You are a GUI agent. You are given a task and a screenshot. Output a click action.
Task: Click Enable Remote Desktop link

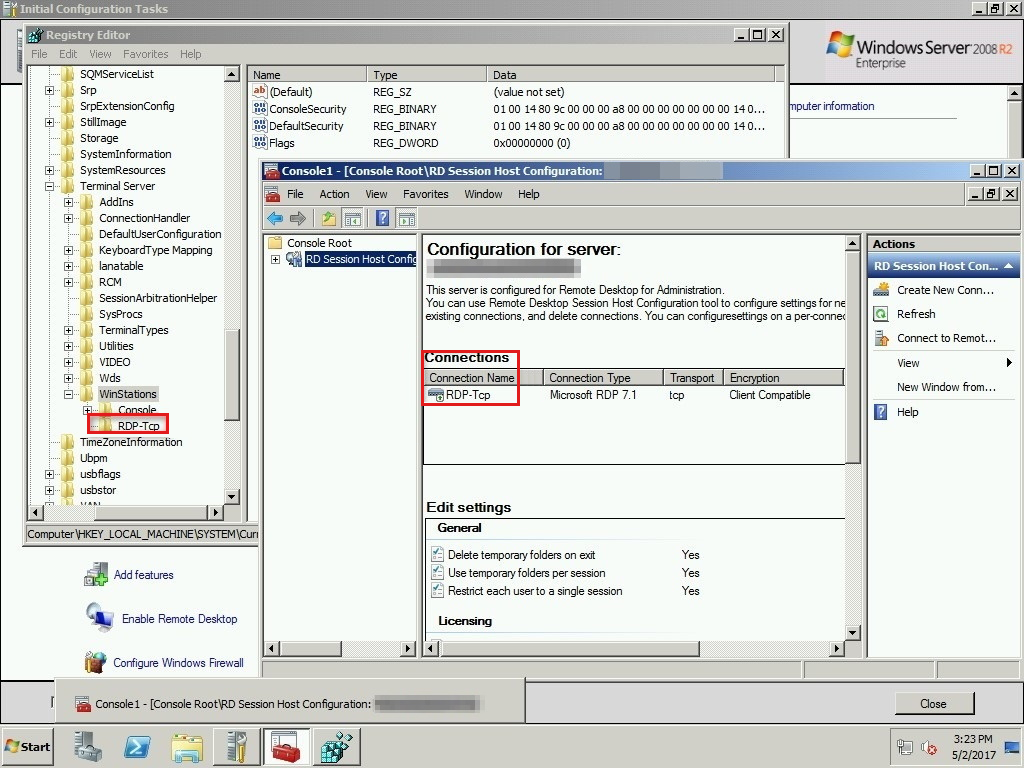coord(180,618)
